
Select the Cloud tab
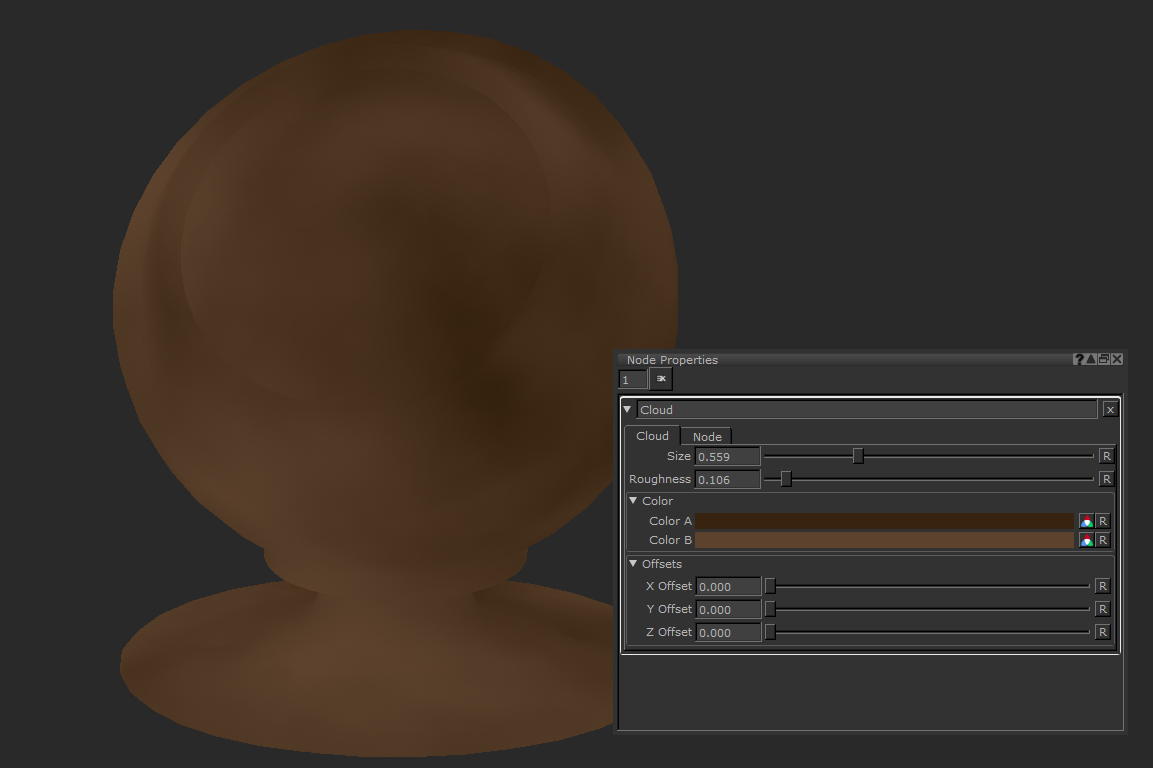tap(652, 435)
